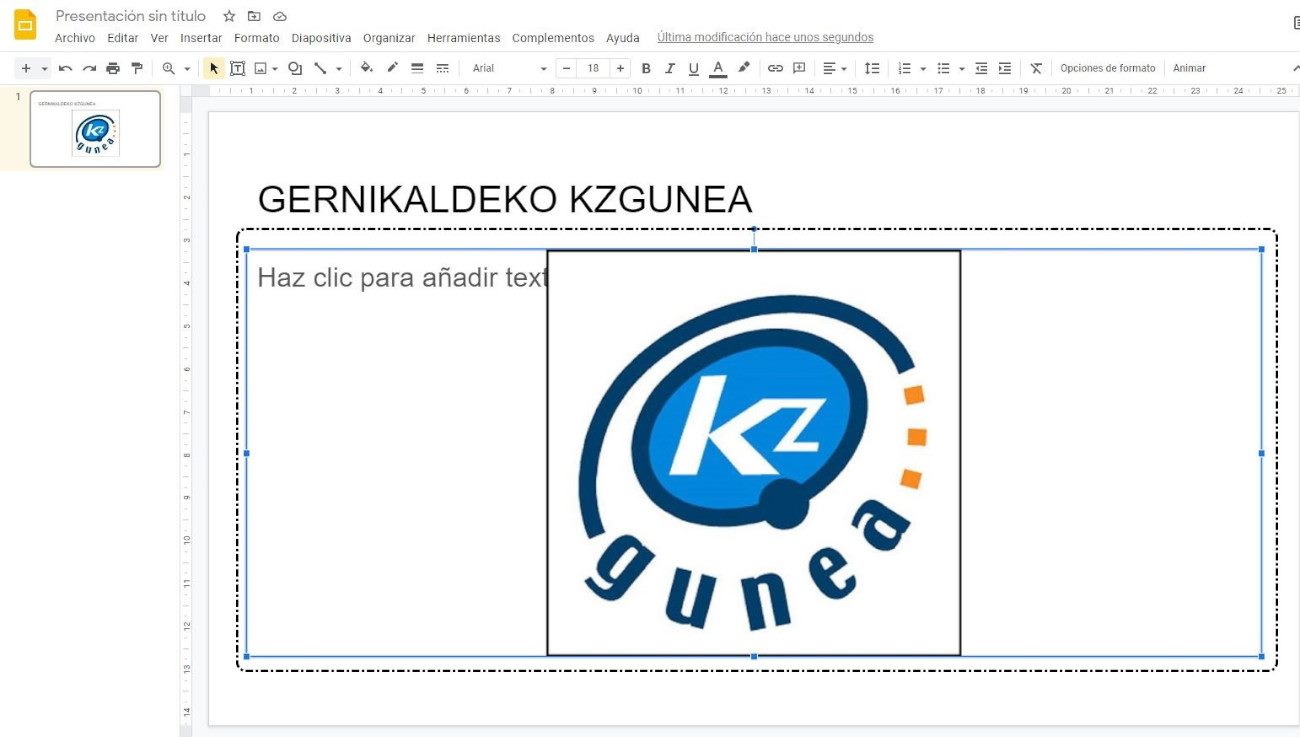Click the GERNIKALDEKO KZGUNEA title text
The image size is (1300, 737).
pyautogui.click(x=504, y=200)
